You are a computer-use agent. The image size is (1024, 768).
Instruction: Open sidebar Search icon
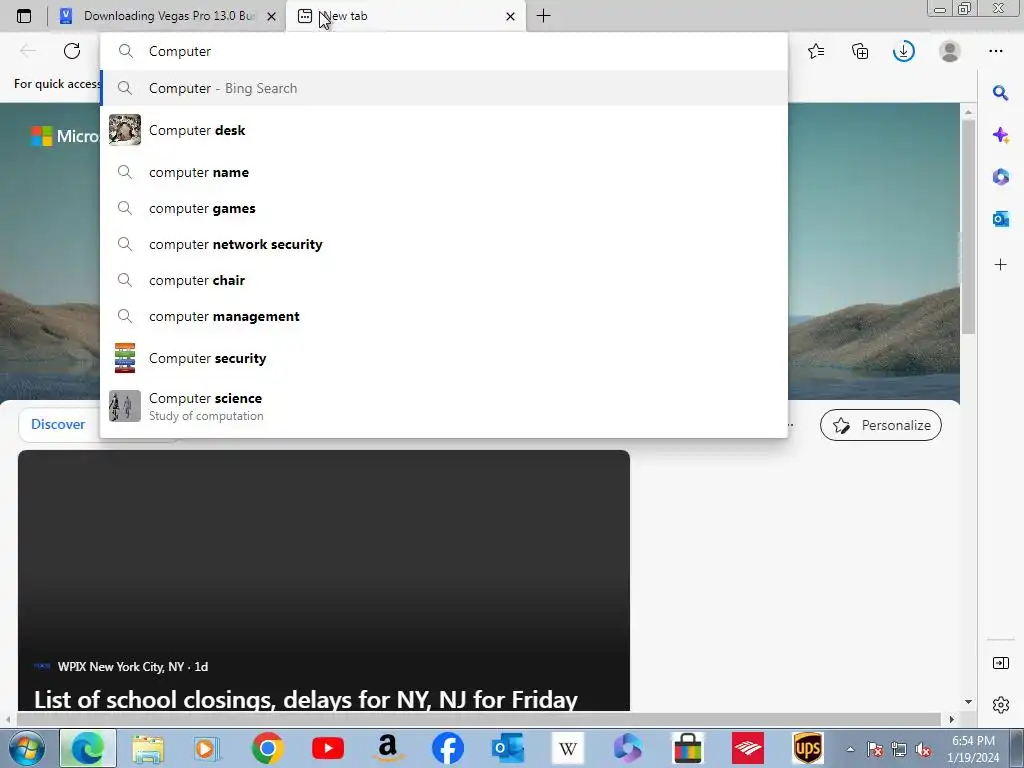coord(1000,93)
